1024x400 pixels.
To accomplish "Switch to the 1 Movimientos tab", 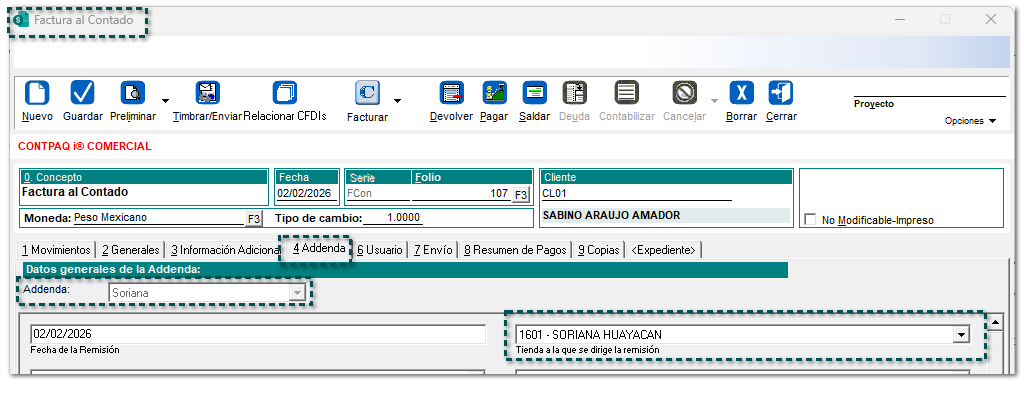I will click(56, 250).
